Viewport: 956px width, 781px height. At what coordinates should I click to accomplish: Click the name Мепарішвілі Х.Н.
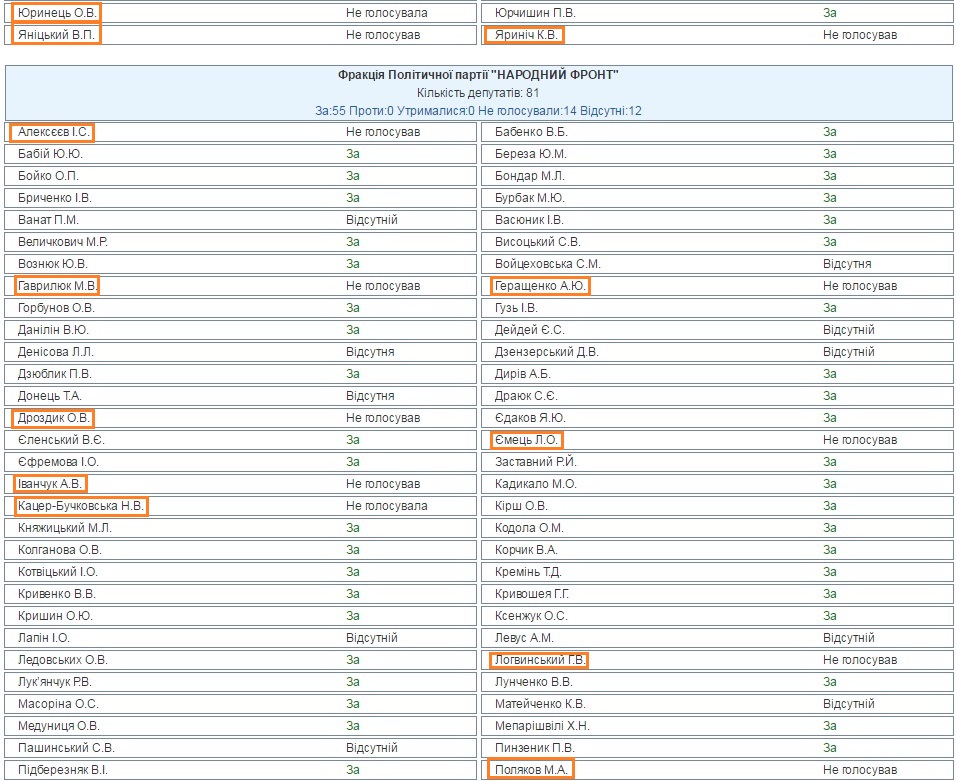(542, 726)
